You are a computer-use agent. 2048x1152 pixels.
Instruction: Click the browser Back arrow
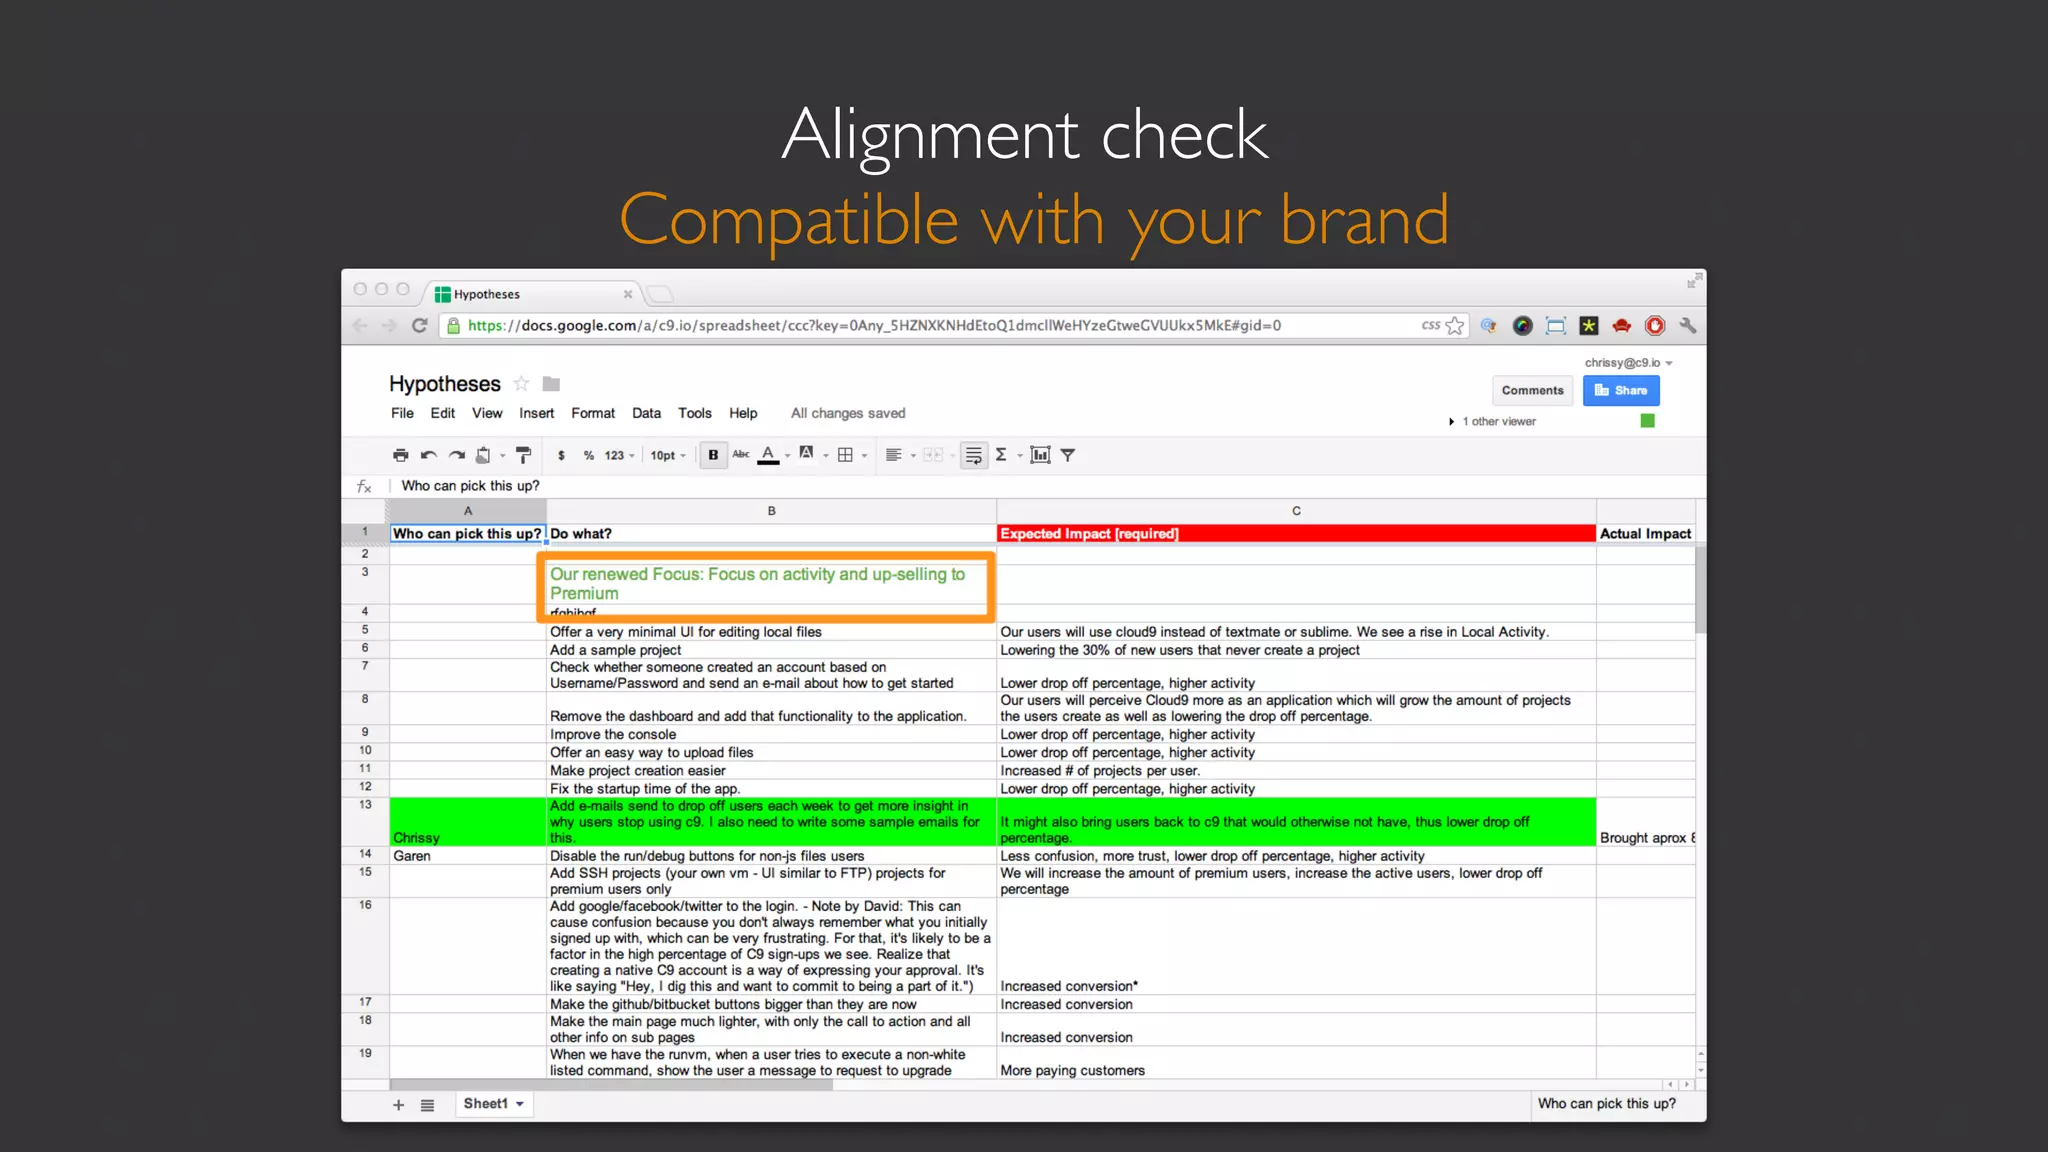(360, 325)
